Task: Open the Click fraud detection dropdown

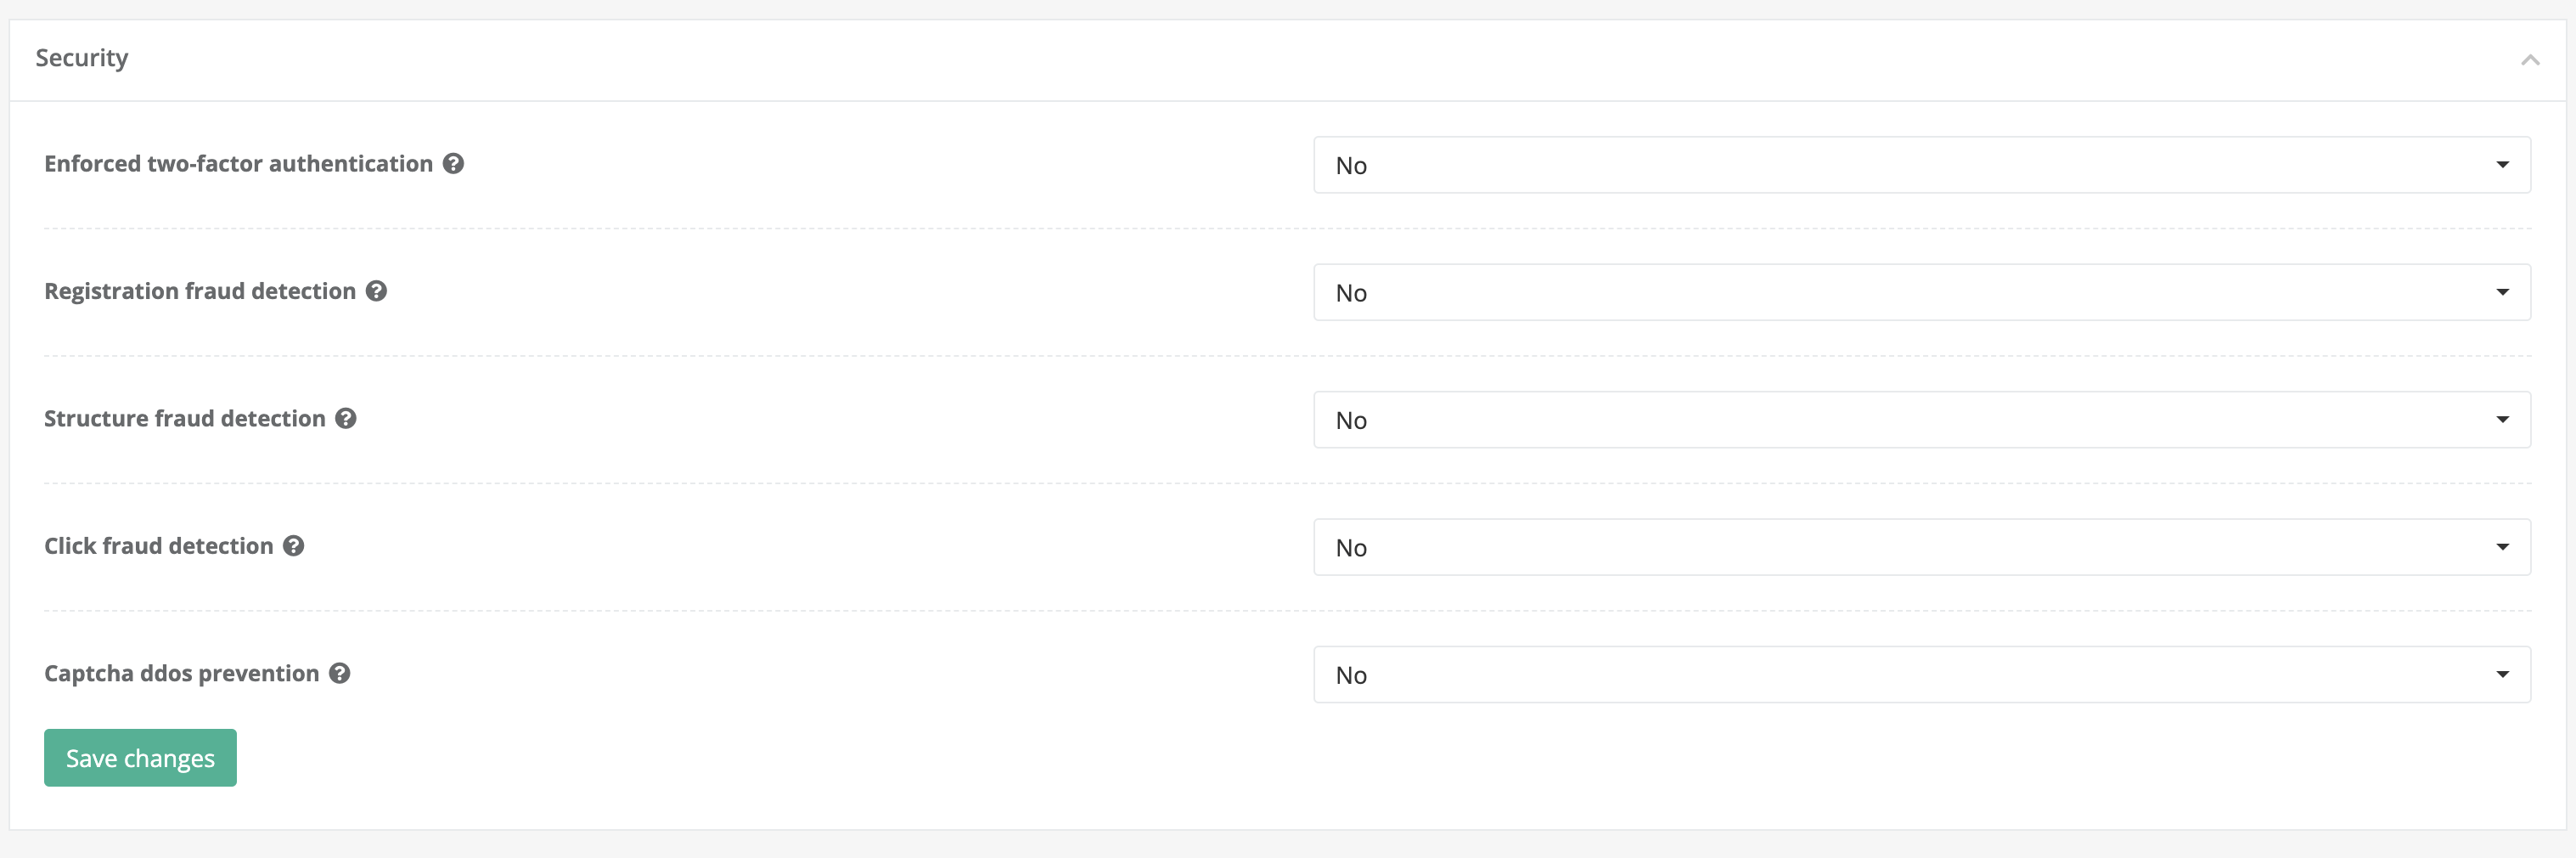Action: point(1920,547)
